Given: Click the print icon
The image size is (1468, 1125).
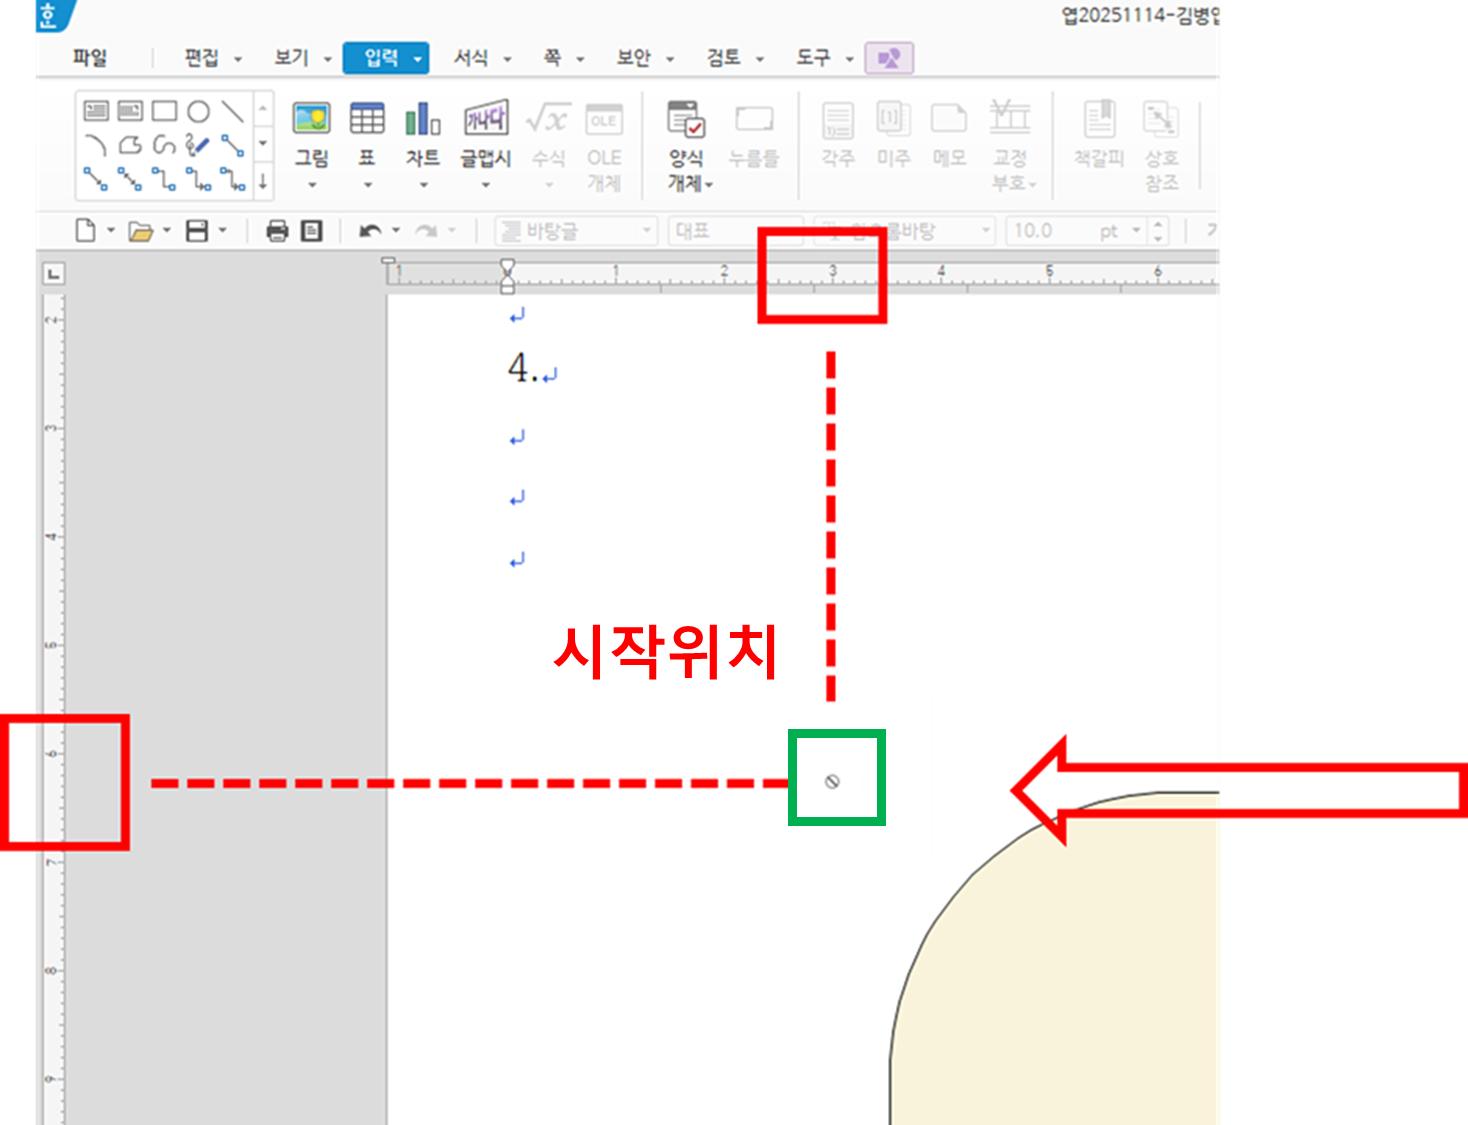Looking at the screenshot, I should (x=277, y=231).
